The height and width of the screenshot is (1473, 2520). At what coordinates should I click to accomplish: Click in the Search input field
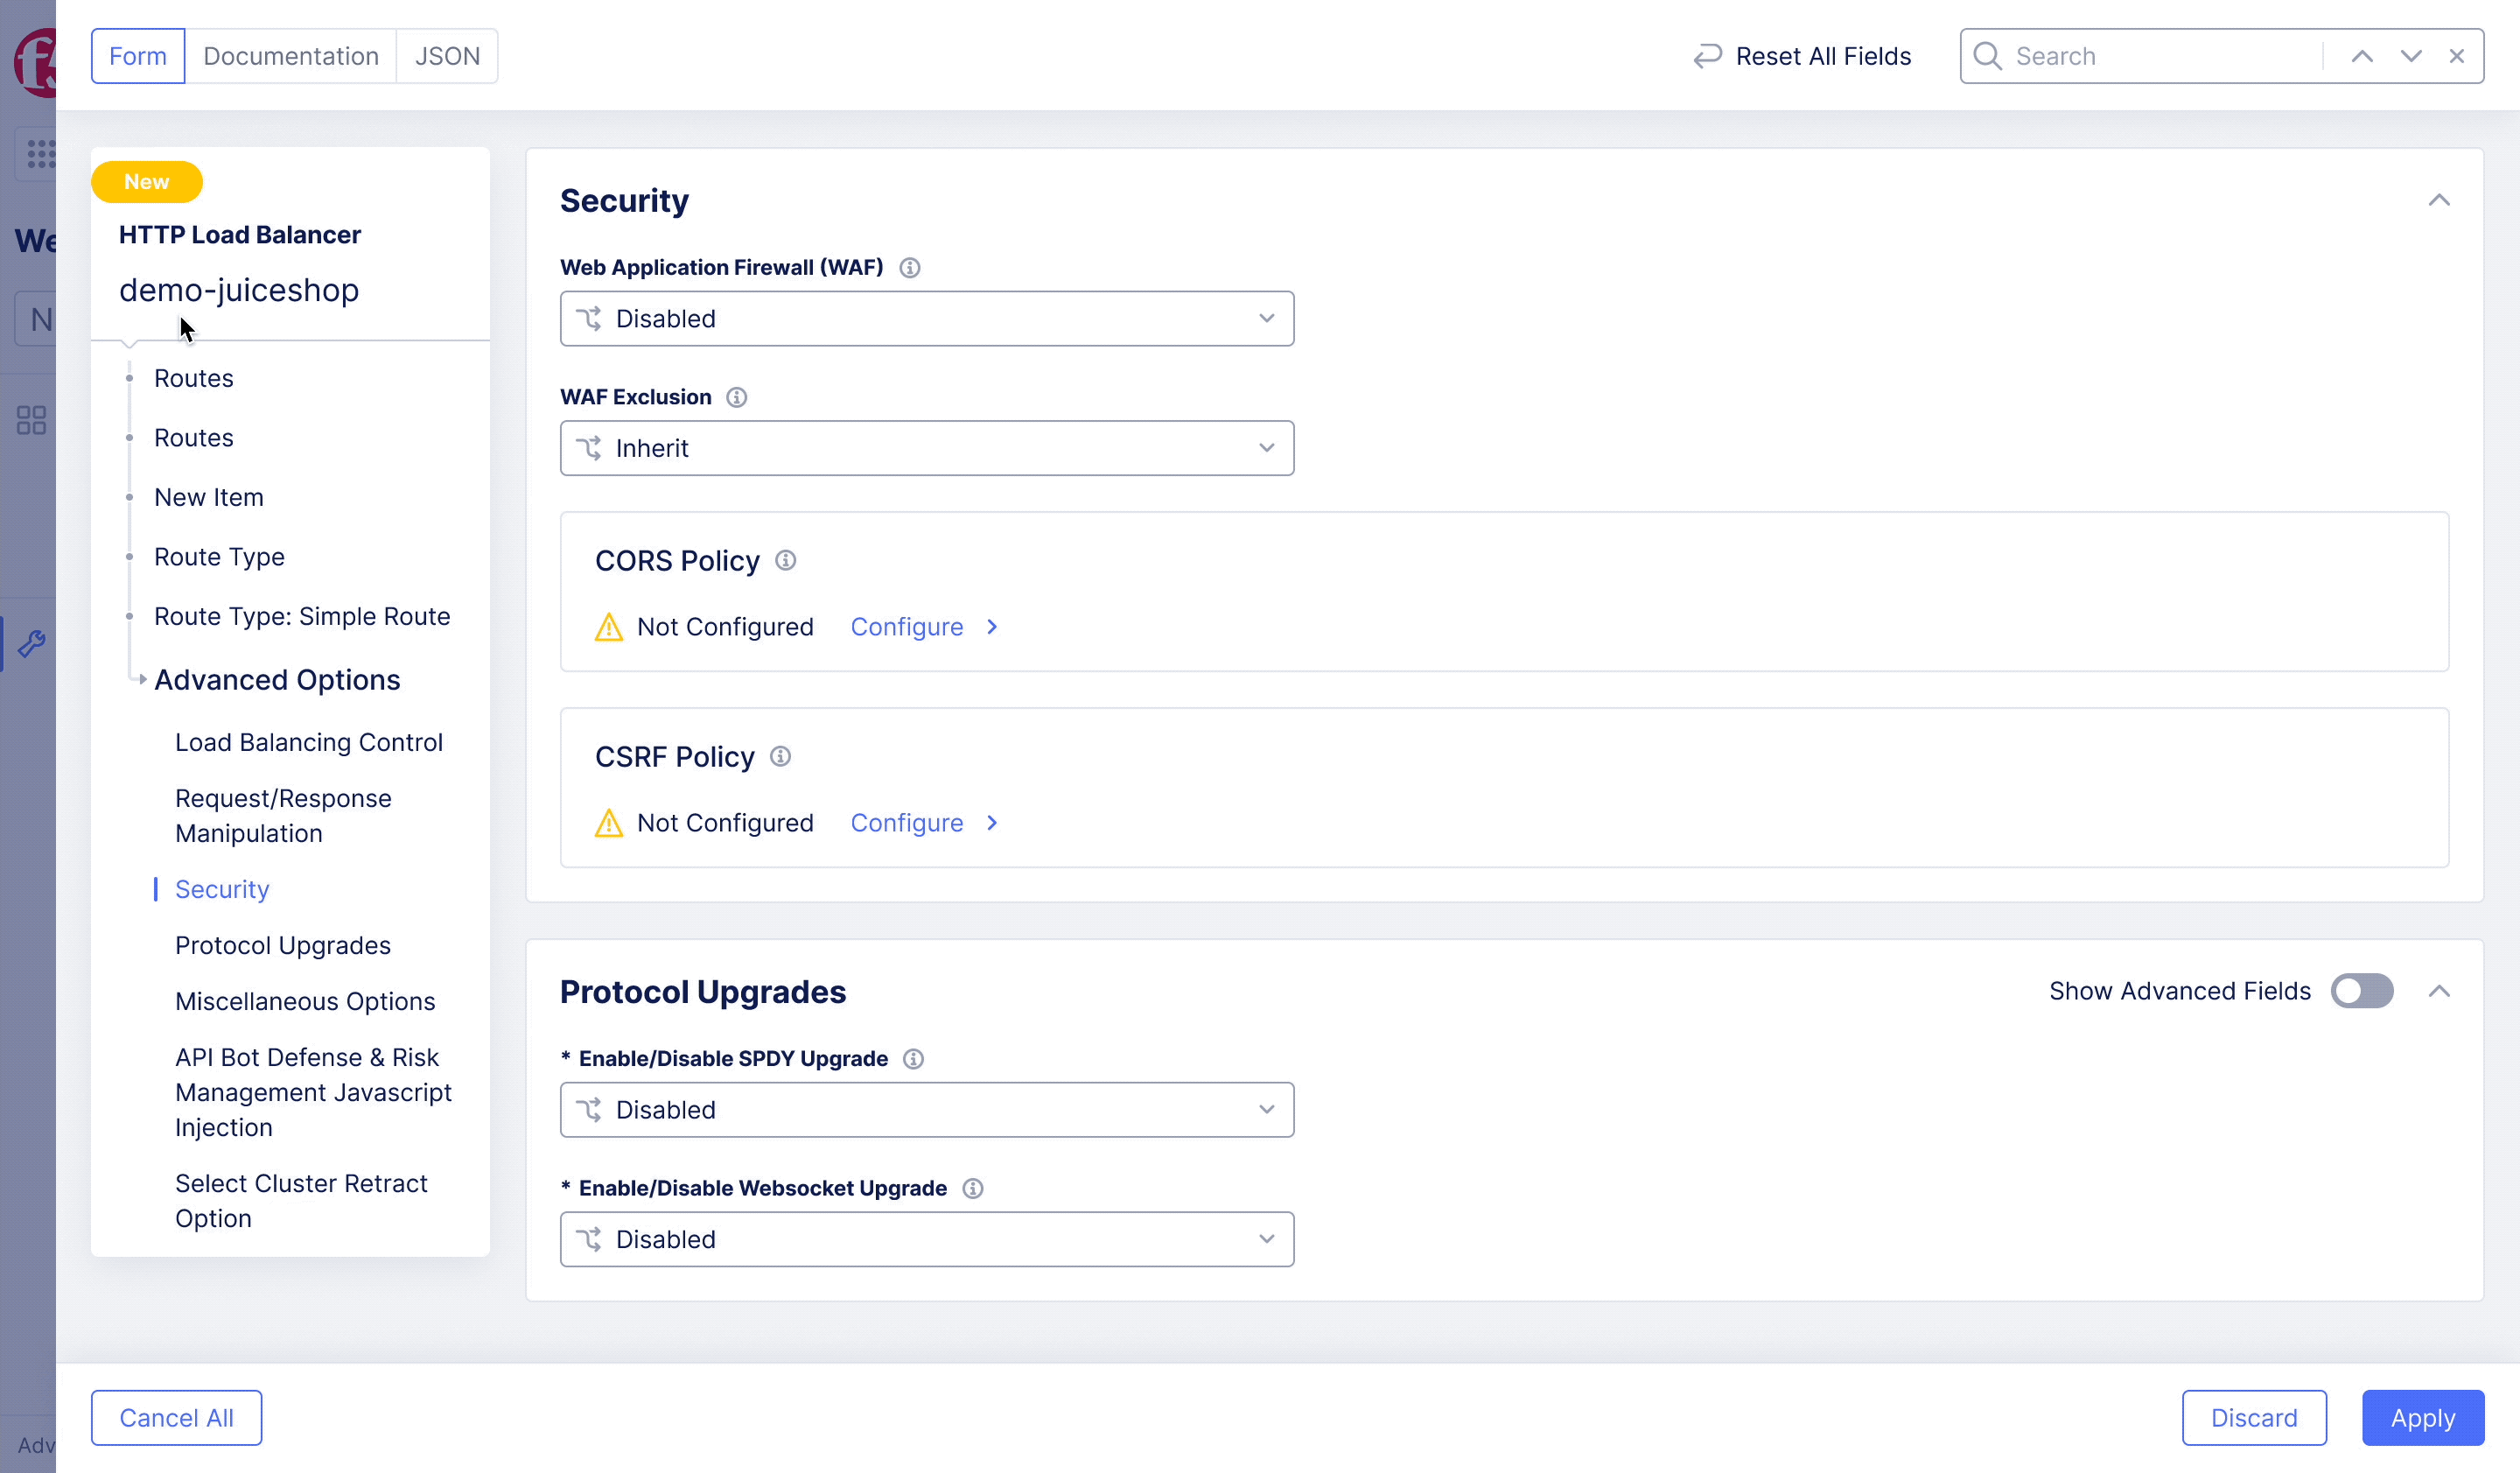(2160, 56)
